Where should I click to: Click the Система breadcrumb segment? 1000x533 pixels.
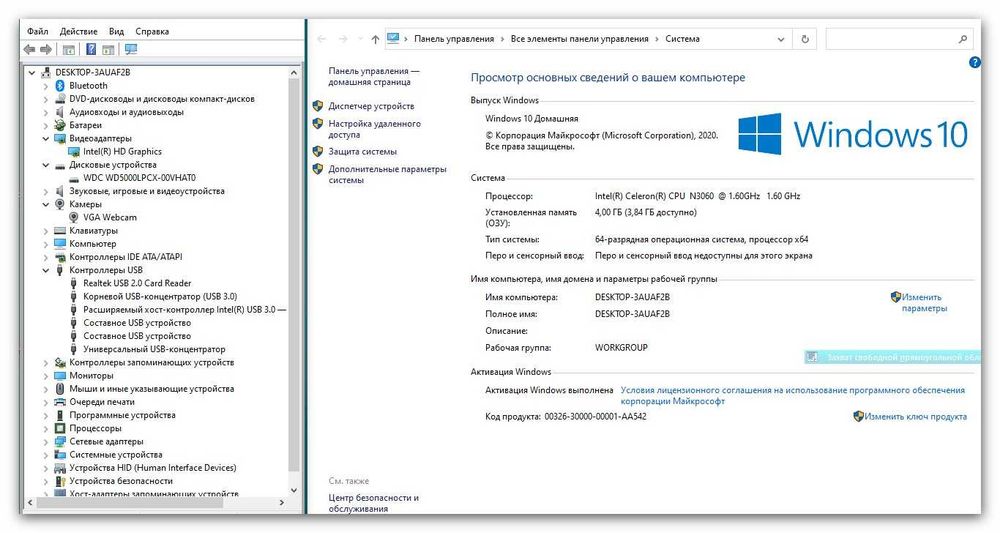coord(682,39)
